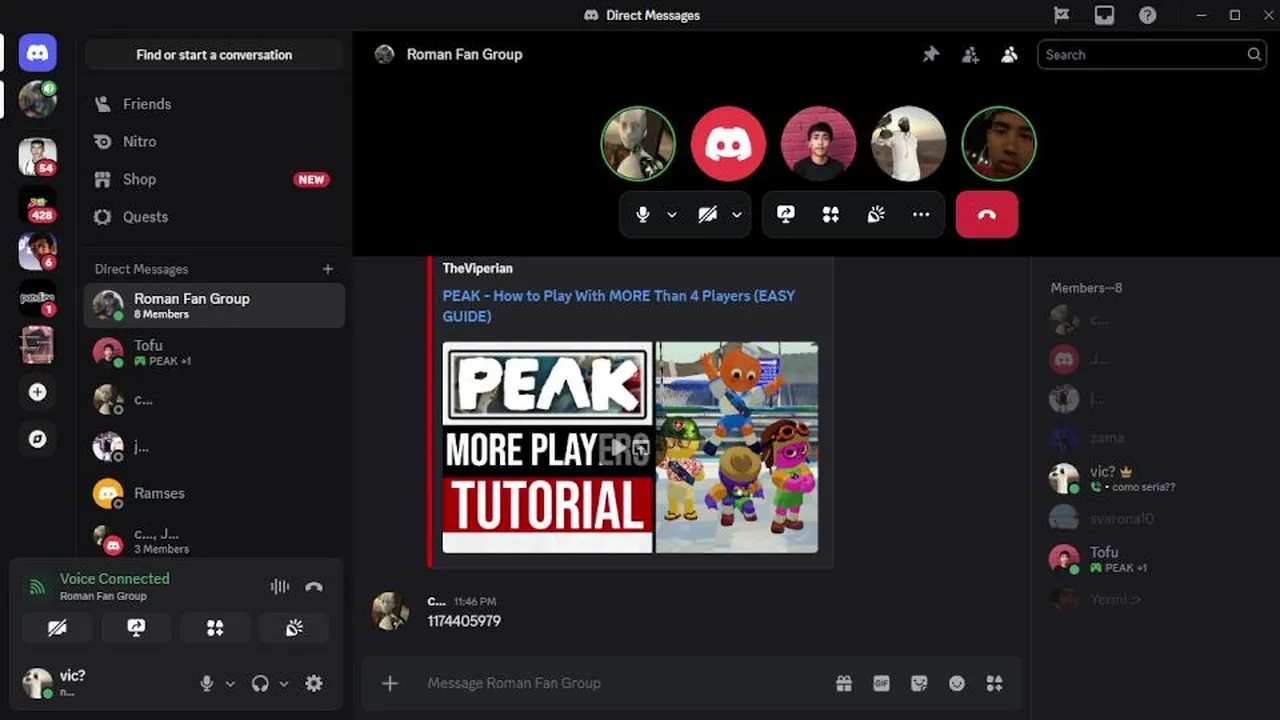Open Discord home Direct Messages icon
The height and width of the screenshot is (720, 1280).
pyautogui.click(x=37, y=52)
